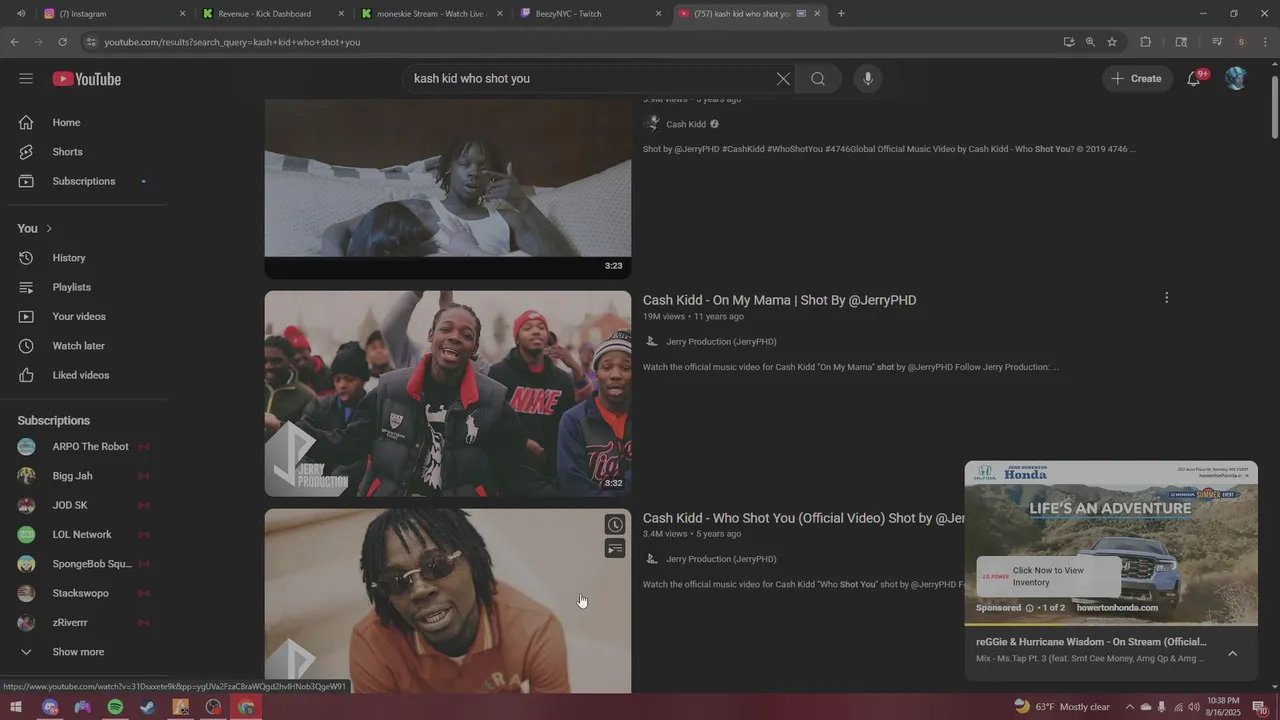Open Subscriptions in sidebar
The image size is (1280, 720).
point(84,181)
